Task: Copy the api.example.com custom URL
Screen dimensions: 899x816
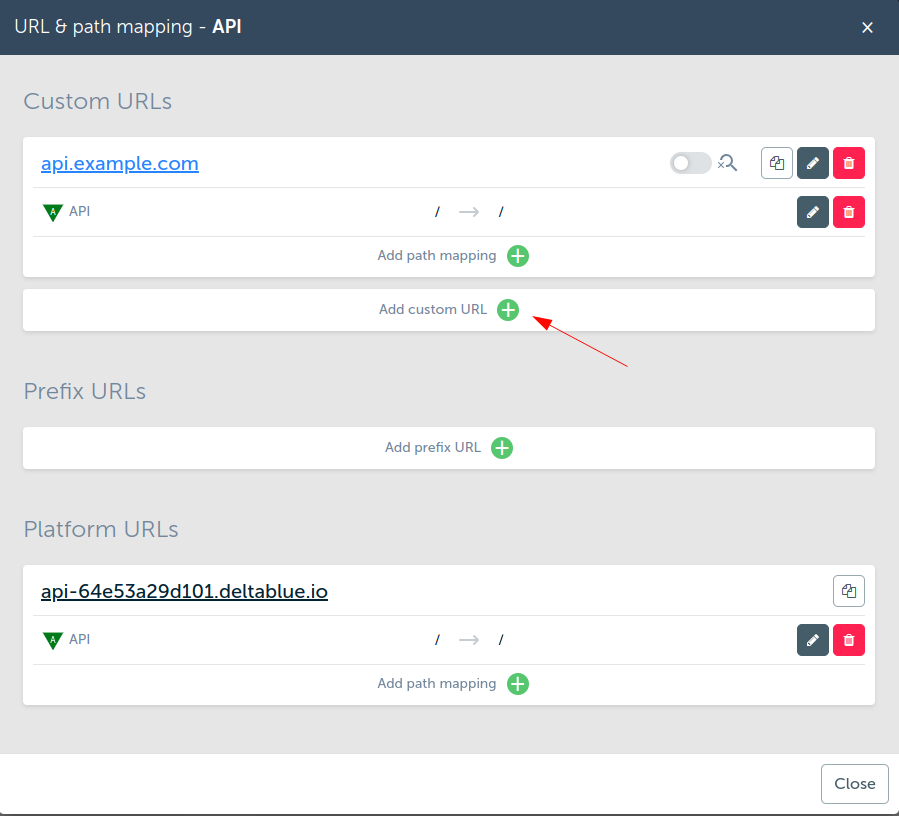Action: pyautogui.click(x=777, y=163)
